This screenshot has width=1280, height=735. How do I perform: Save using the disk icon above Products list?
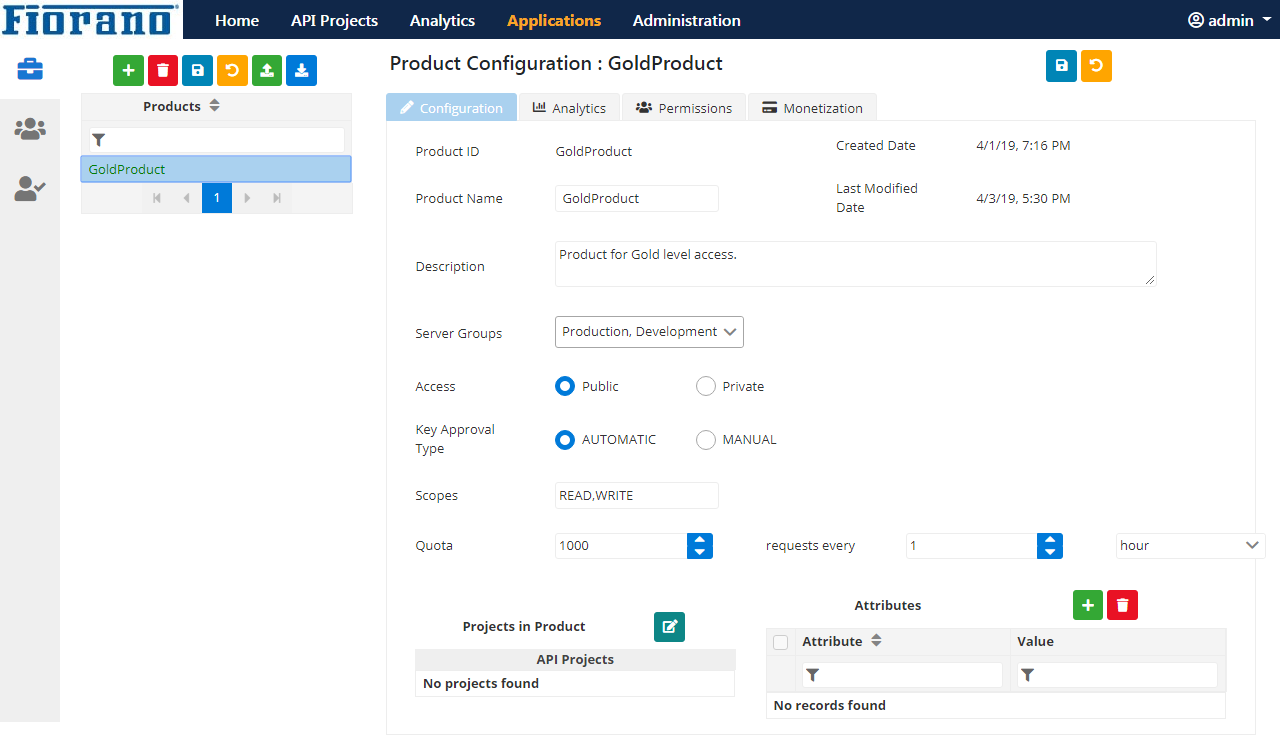click(198, 71)
